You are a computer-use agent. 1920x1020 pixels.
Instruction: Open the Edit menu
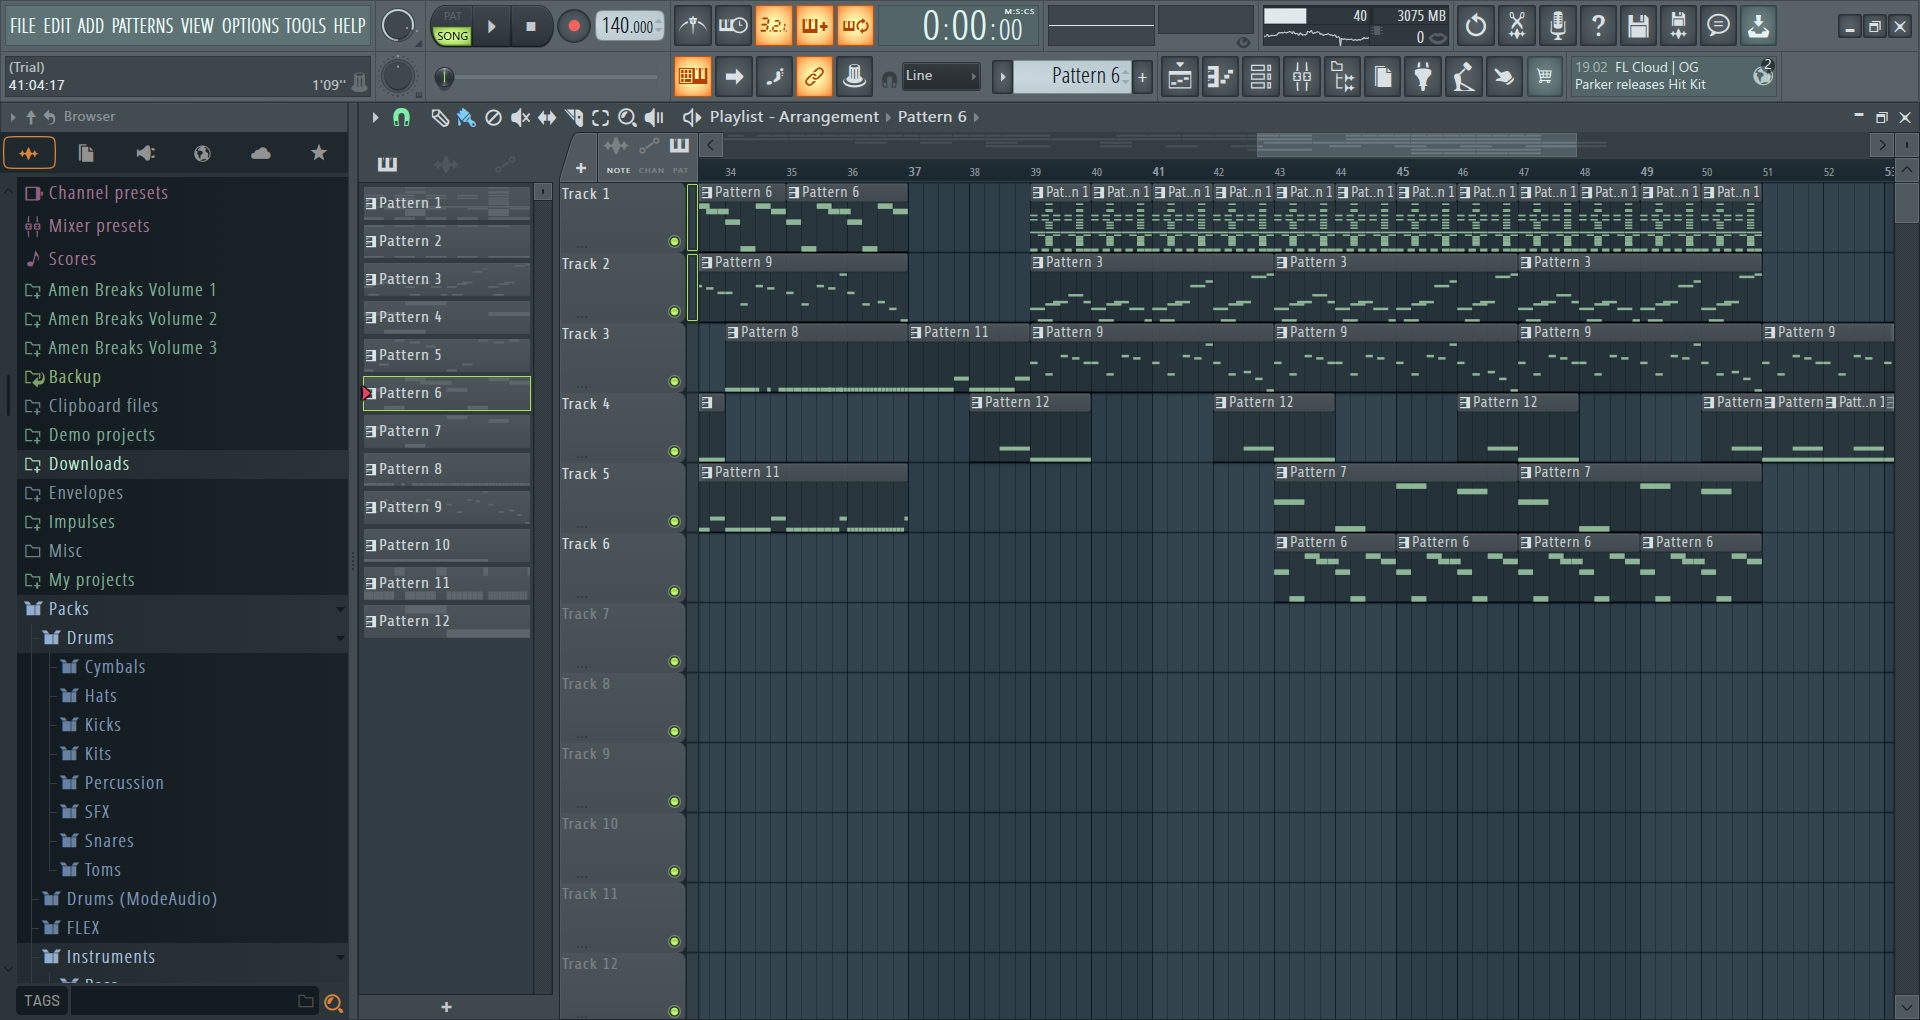point(57,26)
